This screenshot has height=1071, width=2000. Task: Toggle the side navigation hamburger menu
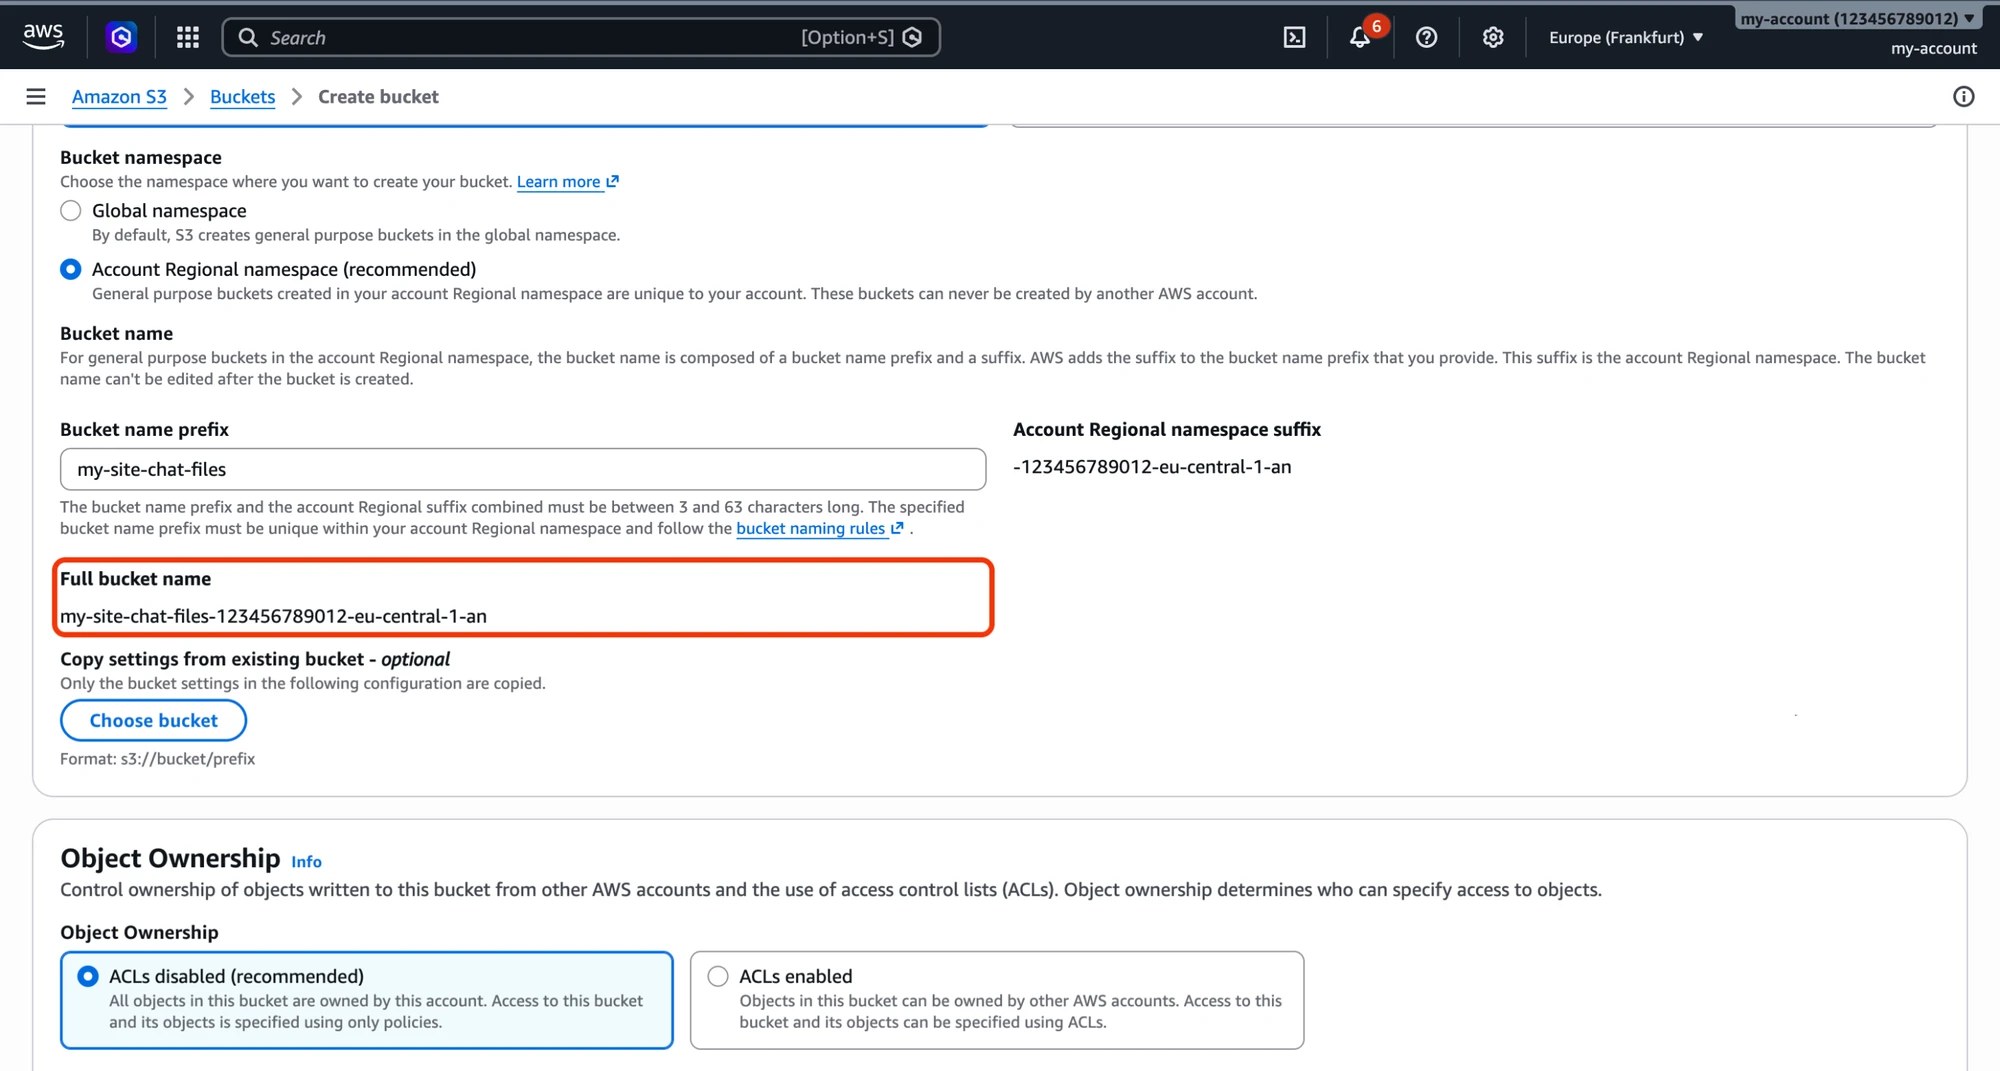[x=36, y=96]
